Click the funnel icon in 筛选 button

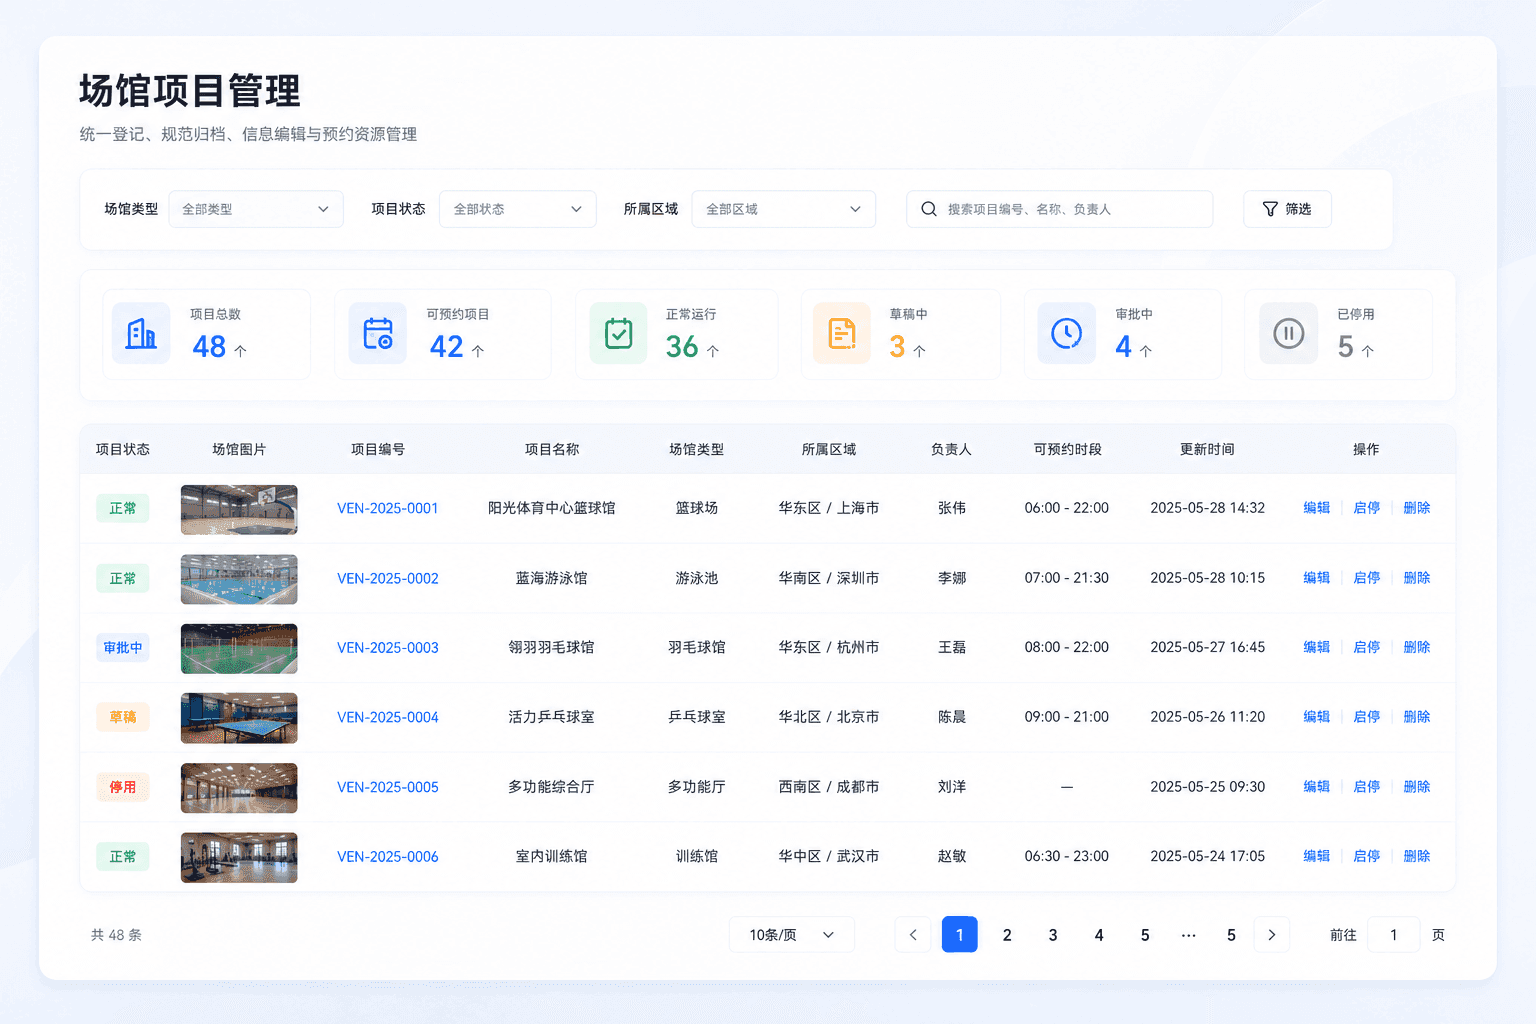1270,209
